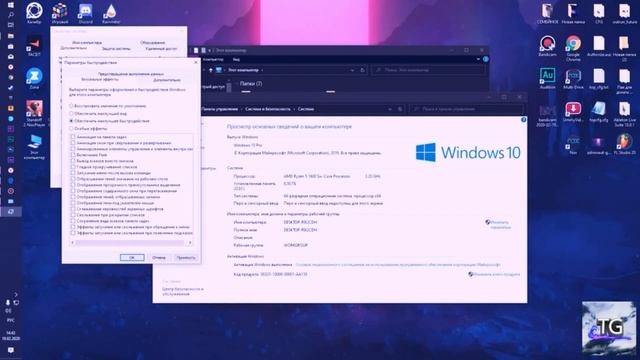Open Предотвращение выполнения данных tab
Screen dimensions: 640x360
point(131,74)
